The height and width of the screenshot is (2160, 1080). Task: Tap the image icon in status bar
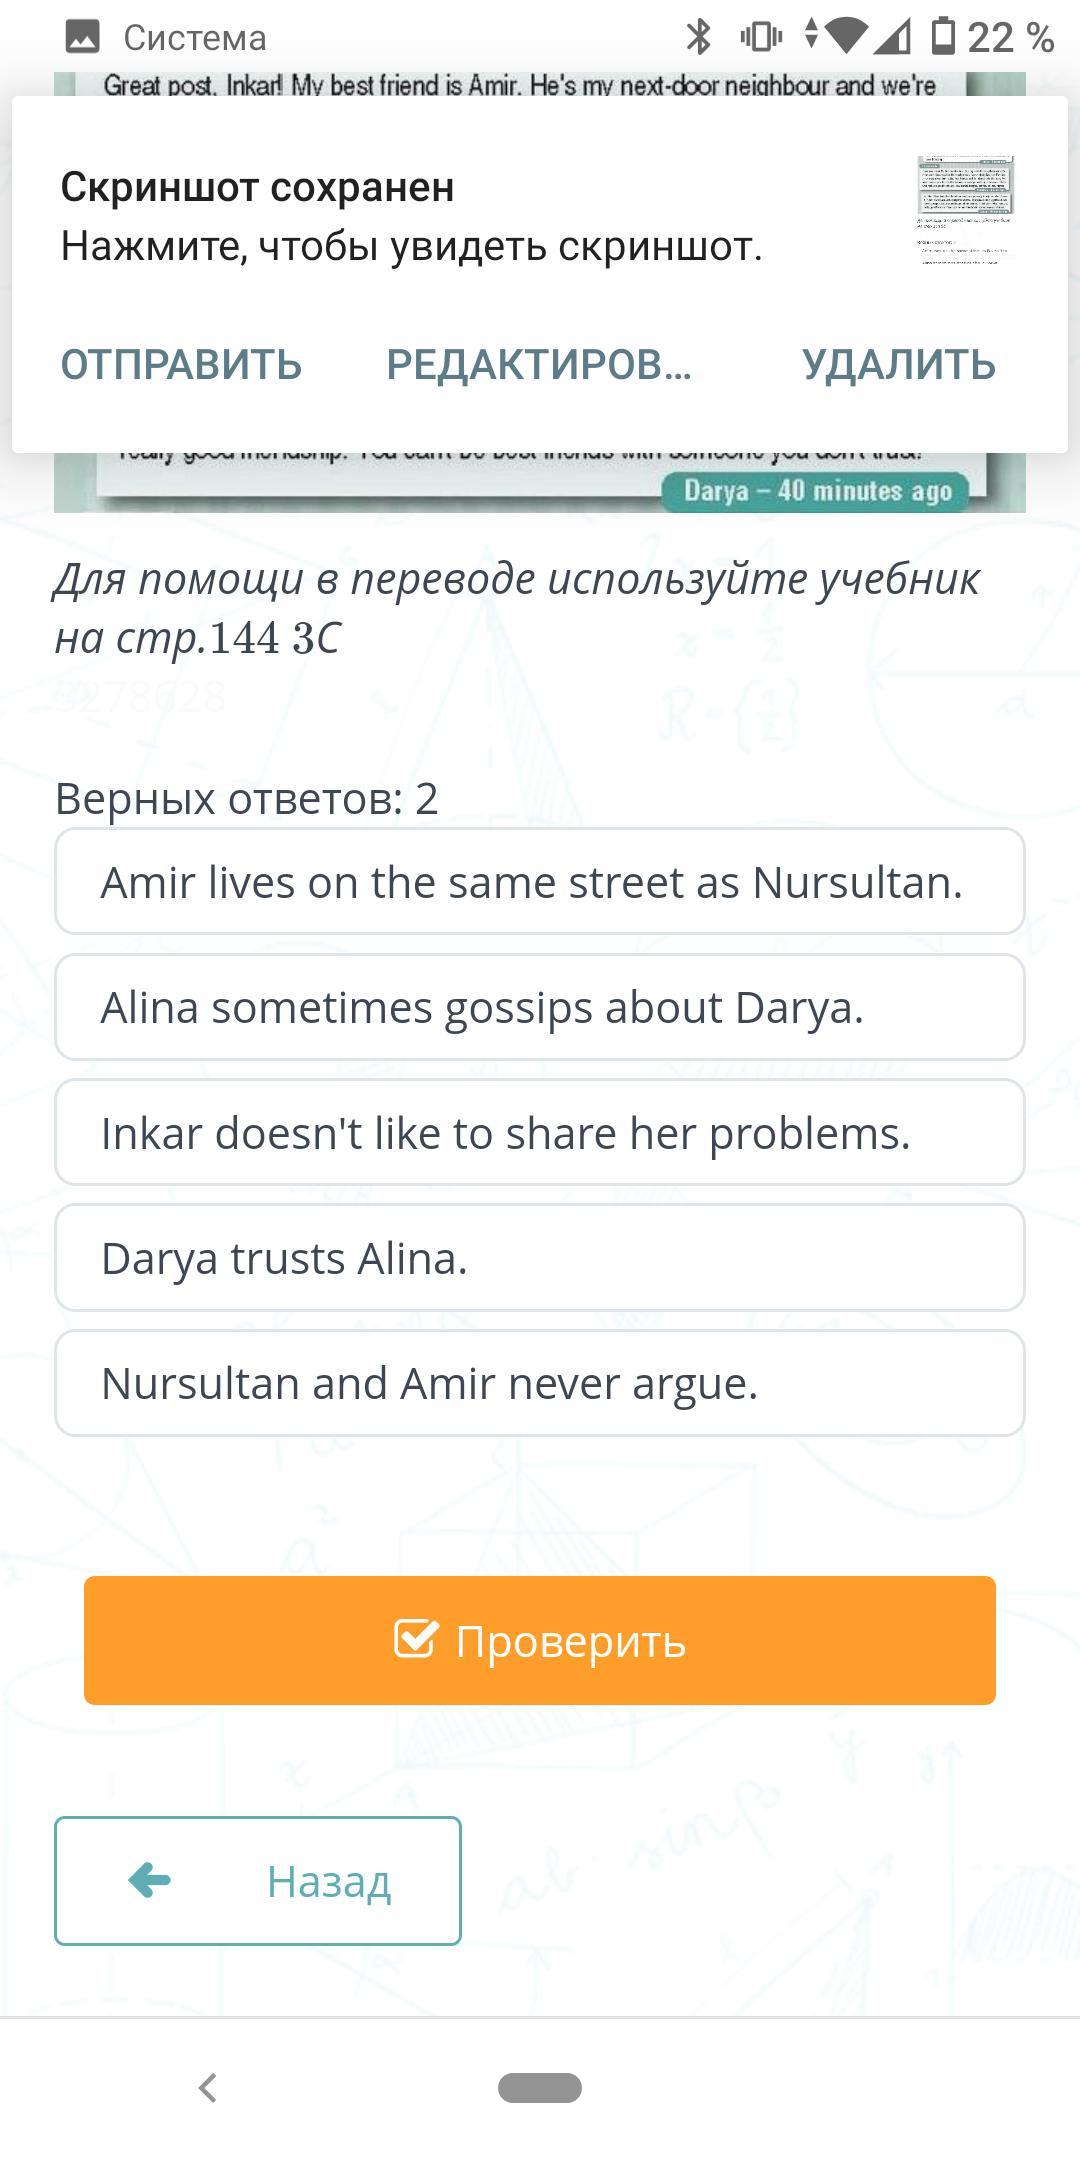tap(82, 38)
